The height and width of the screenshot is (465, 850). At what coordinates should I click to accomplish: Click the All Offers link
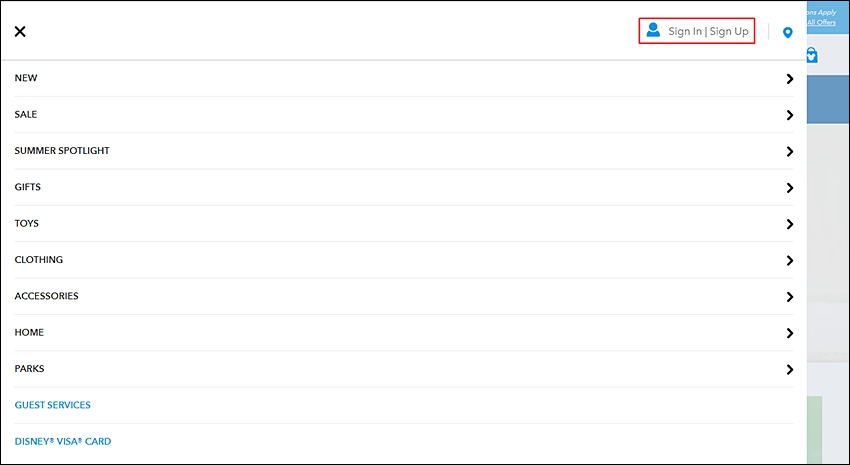tap(821, 22)
